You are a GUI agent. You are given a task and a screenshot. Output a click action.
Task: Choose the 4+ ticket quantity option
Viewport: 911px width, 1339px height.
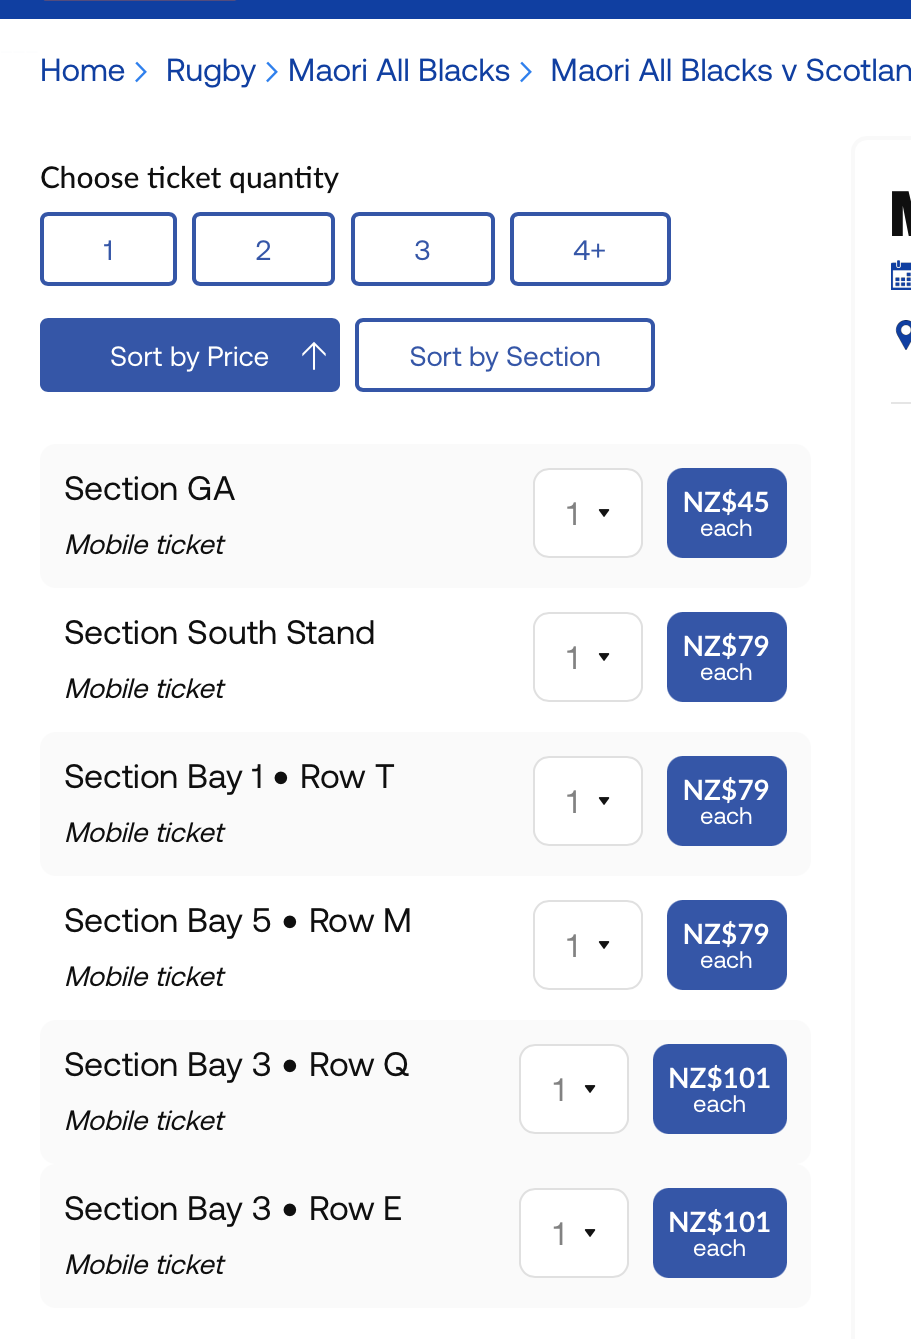click(589, 249)
